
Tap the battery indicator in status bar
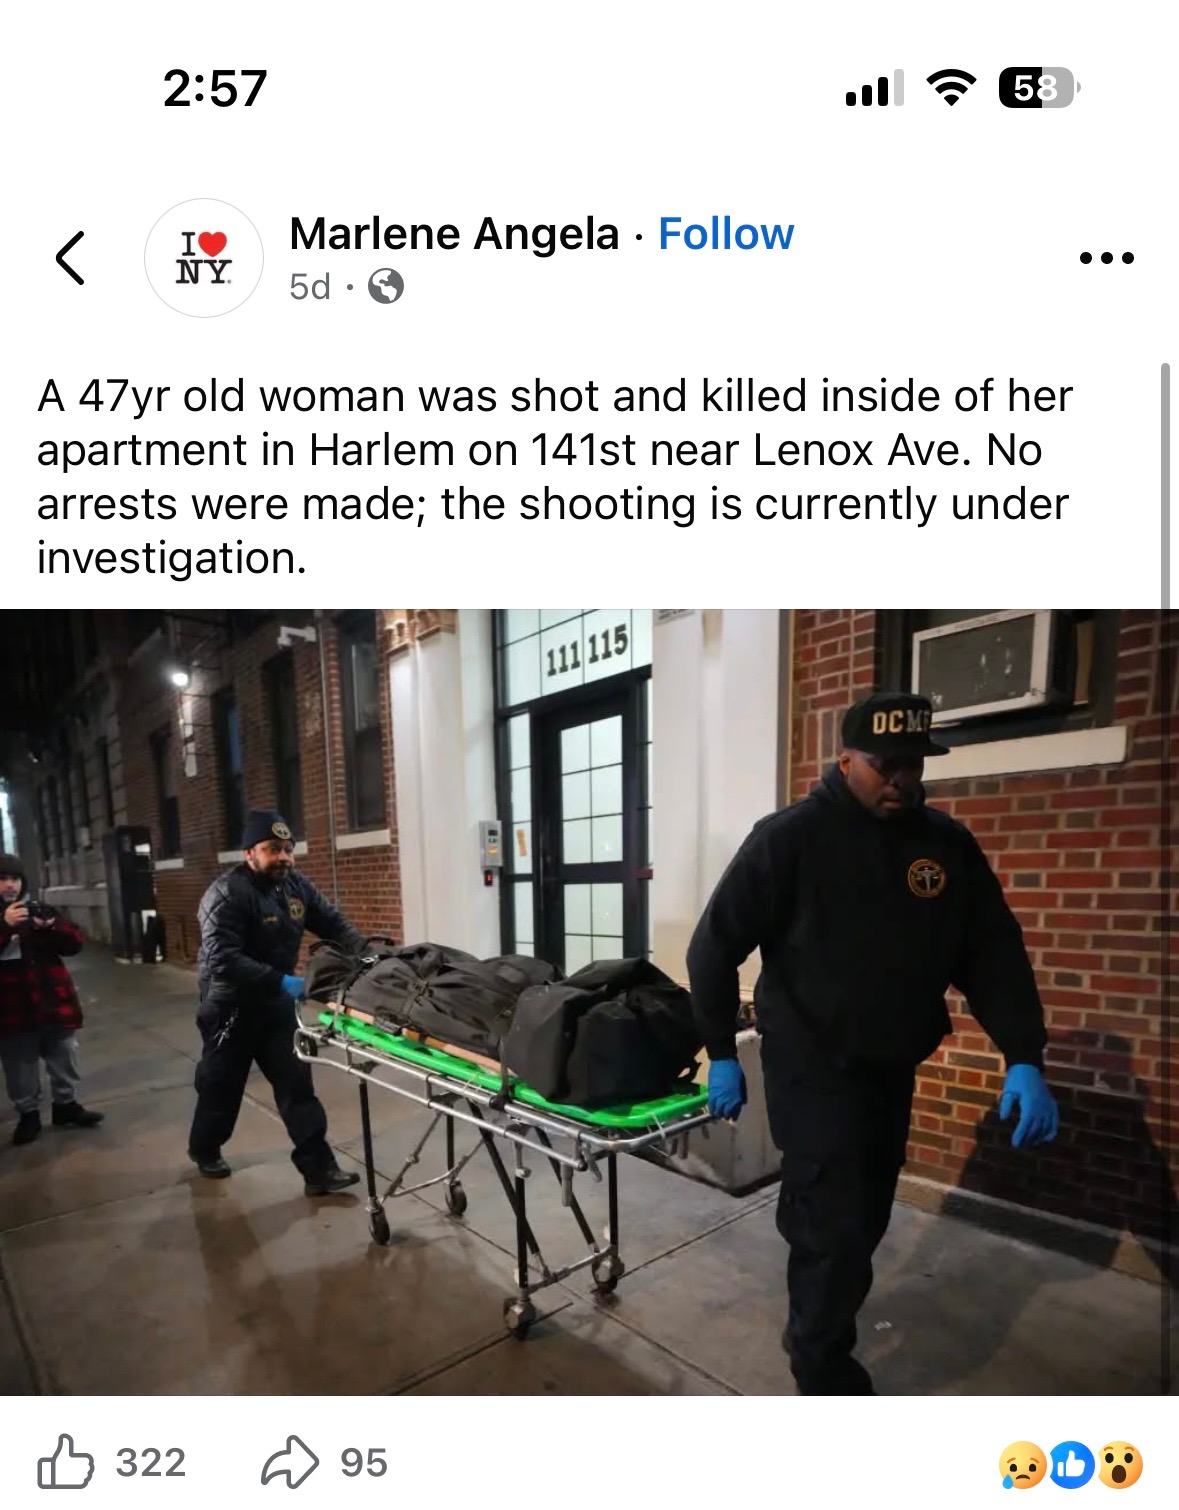click(x=1040, y=88)
